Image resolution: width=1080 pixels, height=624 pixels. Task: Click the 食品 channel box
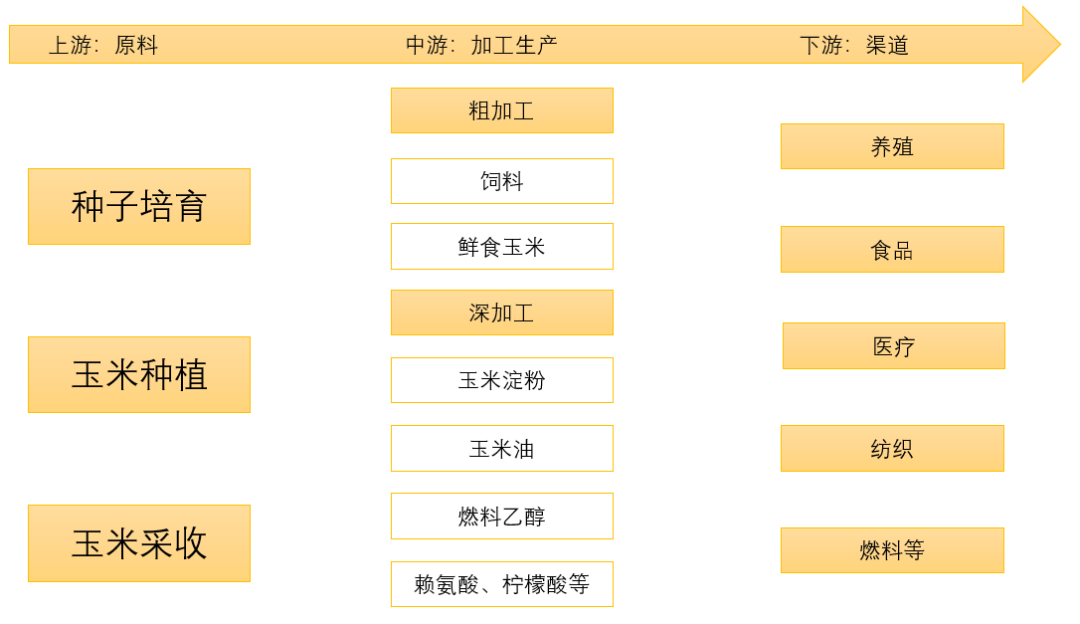[x=892, y=249]
